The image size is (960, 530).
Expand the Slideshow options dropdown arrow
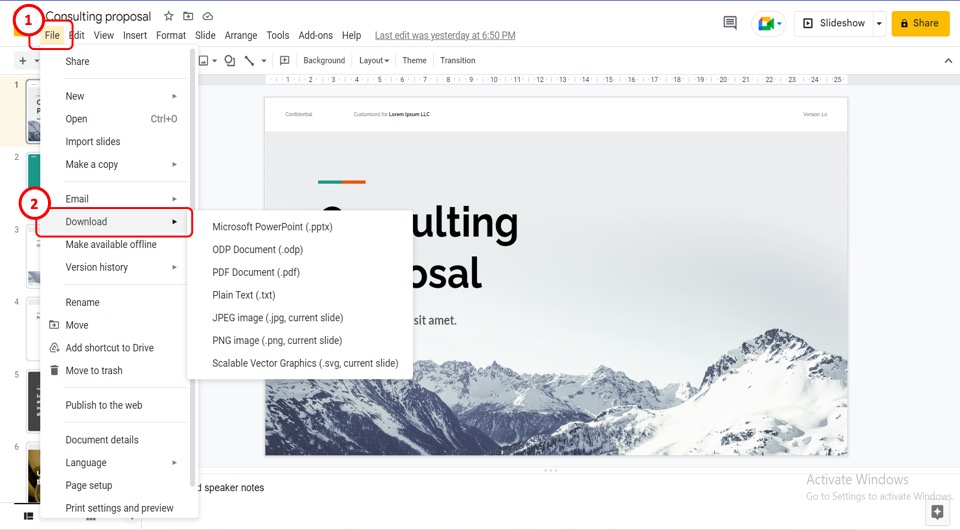pyautogui.click(x=879, y=23)
